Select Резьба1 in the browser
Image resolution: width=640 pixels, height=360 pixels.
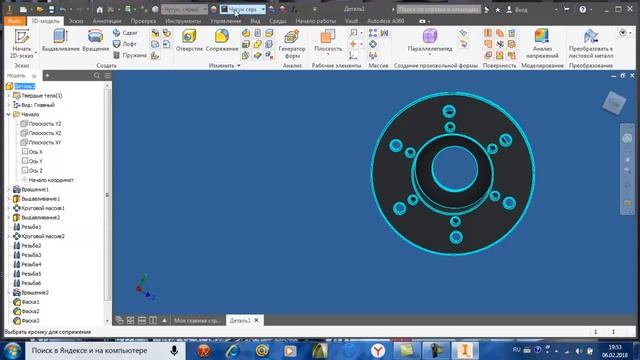(27, 227)
